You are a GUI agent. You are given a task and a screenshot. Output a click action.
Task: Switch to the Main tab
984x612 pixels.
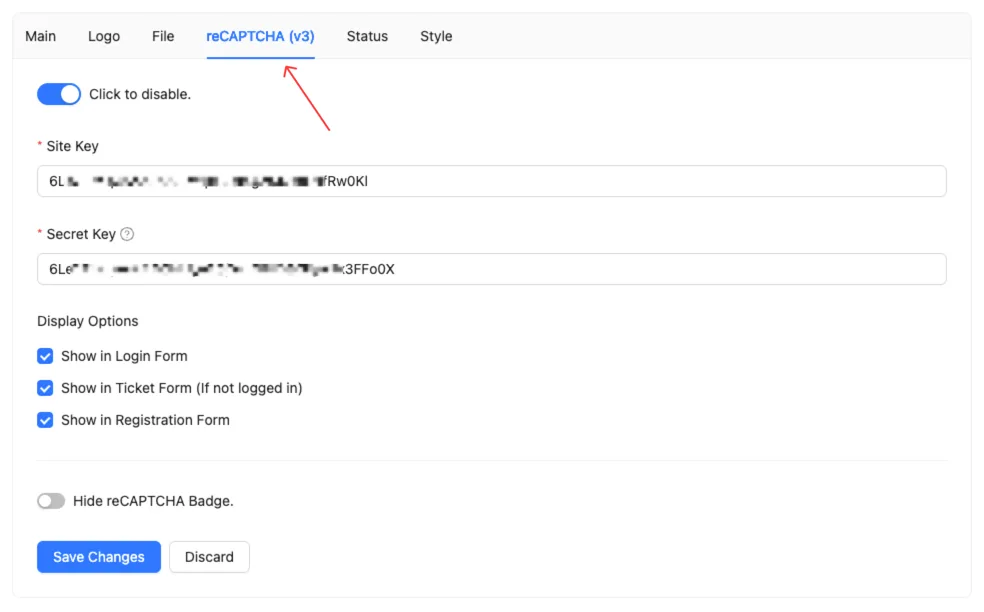(x=41, y=36)
